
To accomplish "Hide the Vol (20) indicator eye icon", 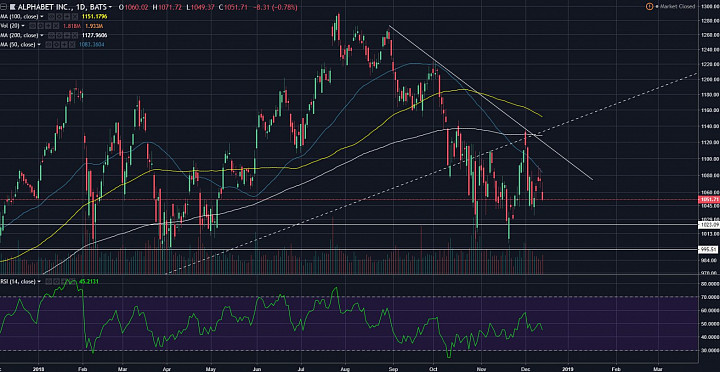I will [32, 26].
